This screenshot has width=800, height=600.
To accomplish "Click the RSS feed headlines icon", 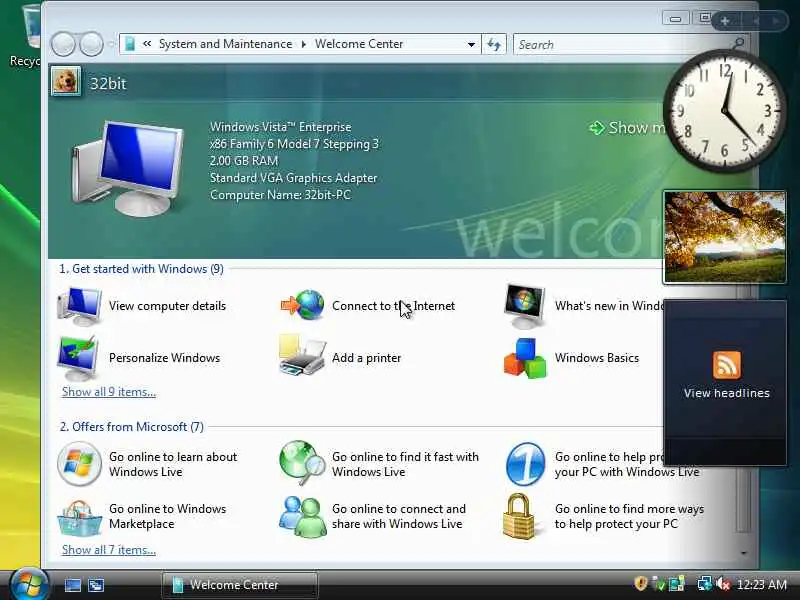I will pos(727,365).
